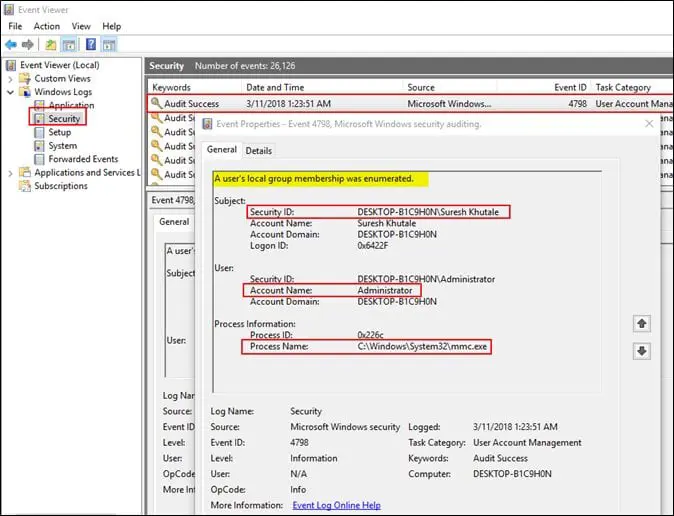Expand Applications and Services Logs node

point(11,173)
